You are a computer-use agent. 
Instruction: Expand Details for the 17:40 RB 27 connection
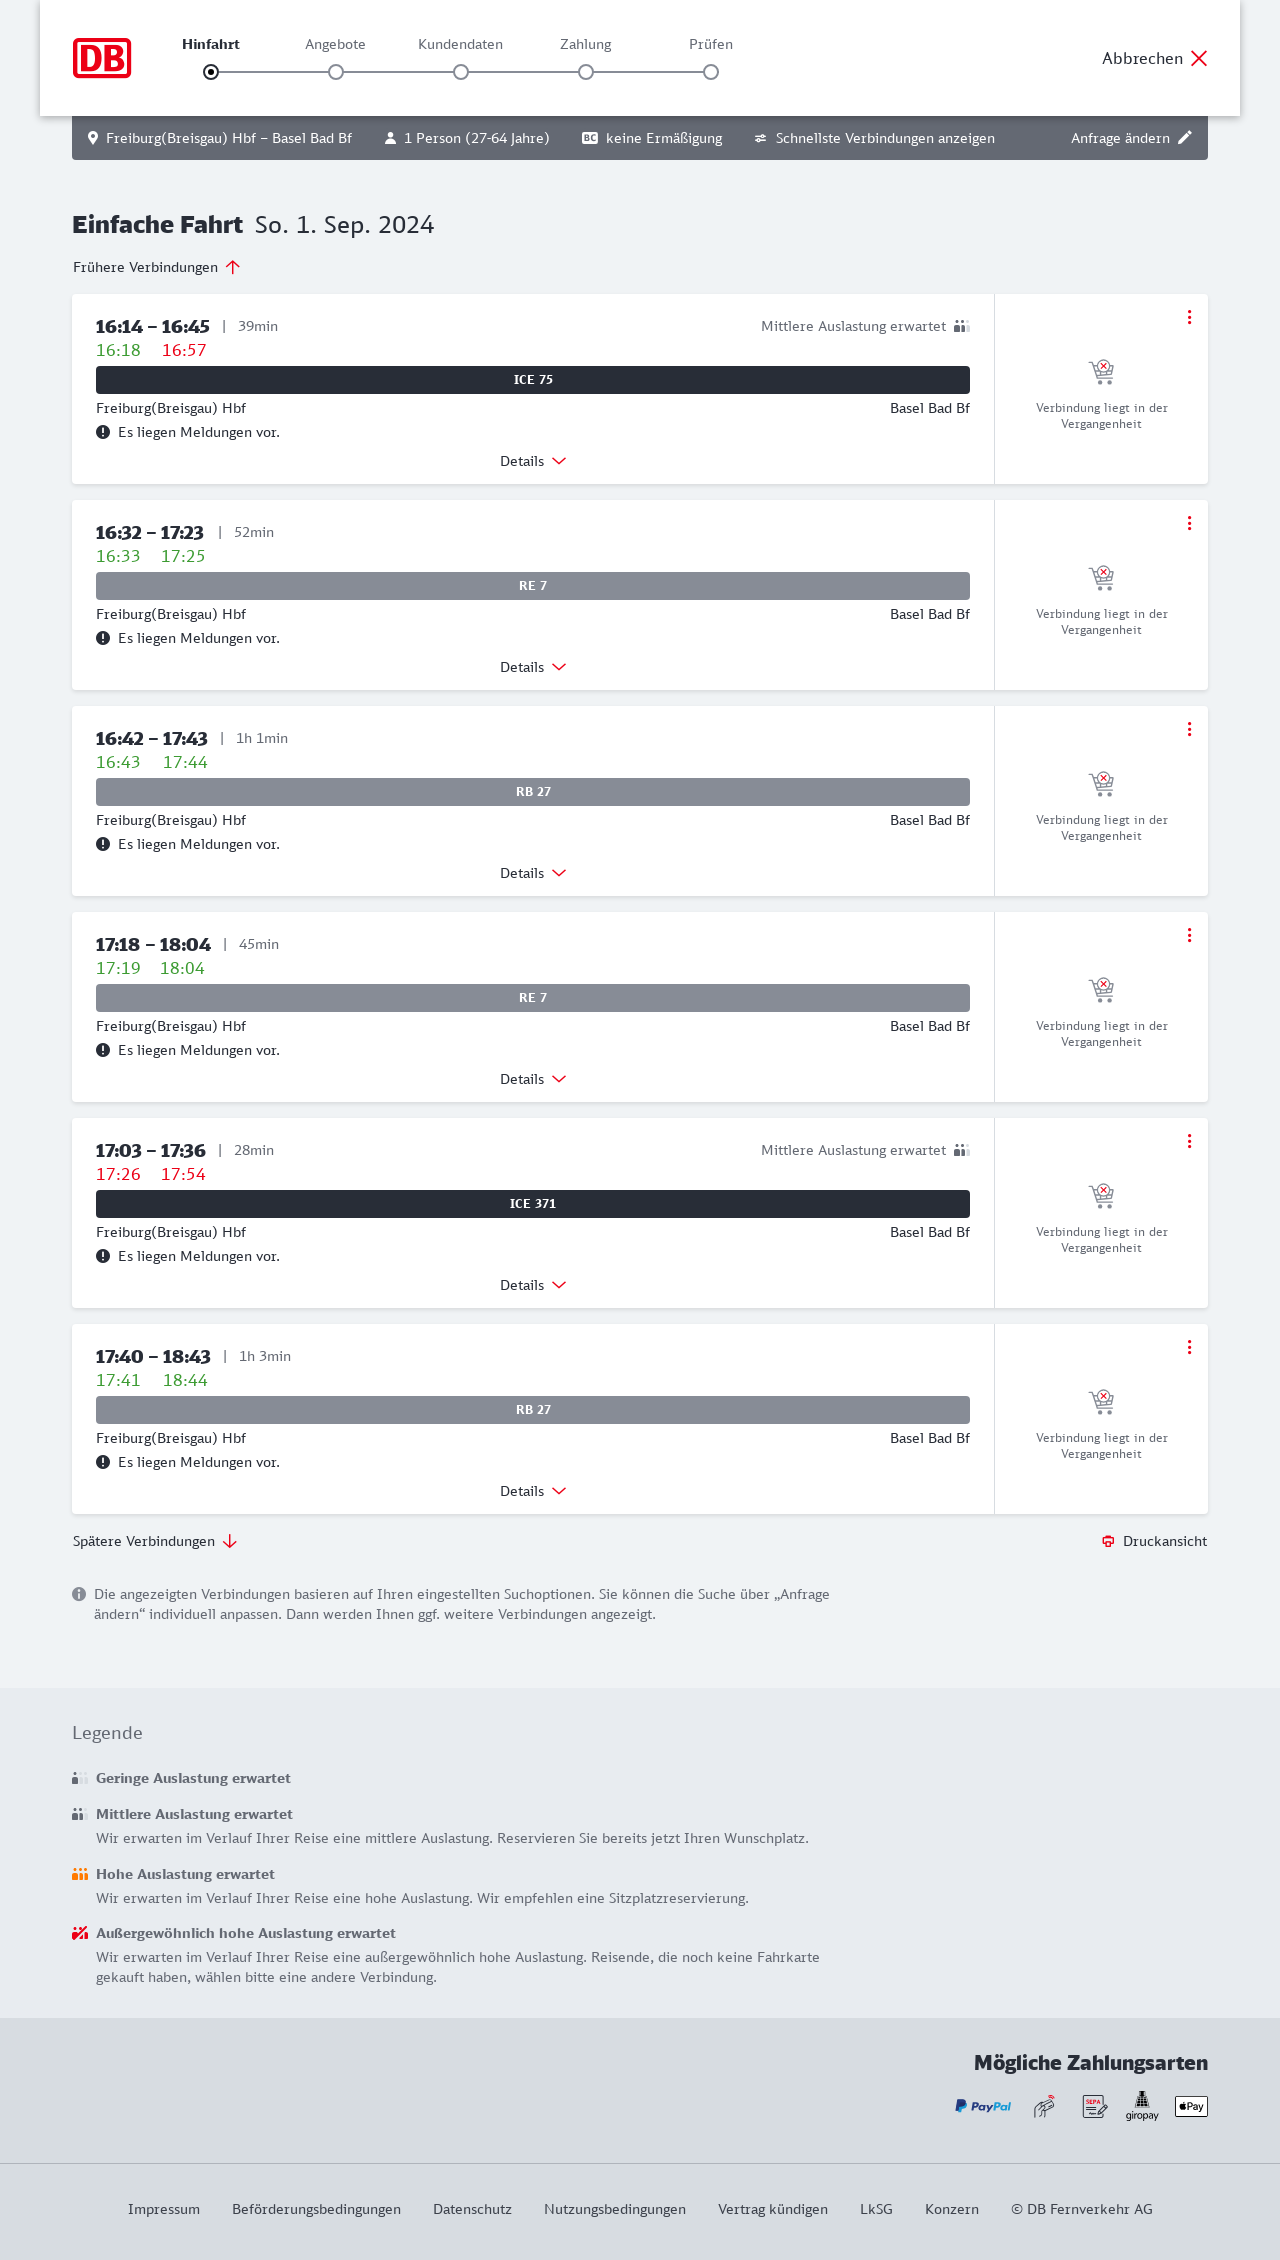pyautogui.click(x=533, y=1491)
